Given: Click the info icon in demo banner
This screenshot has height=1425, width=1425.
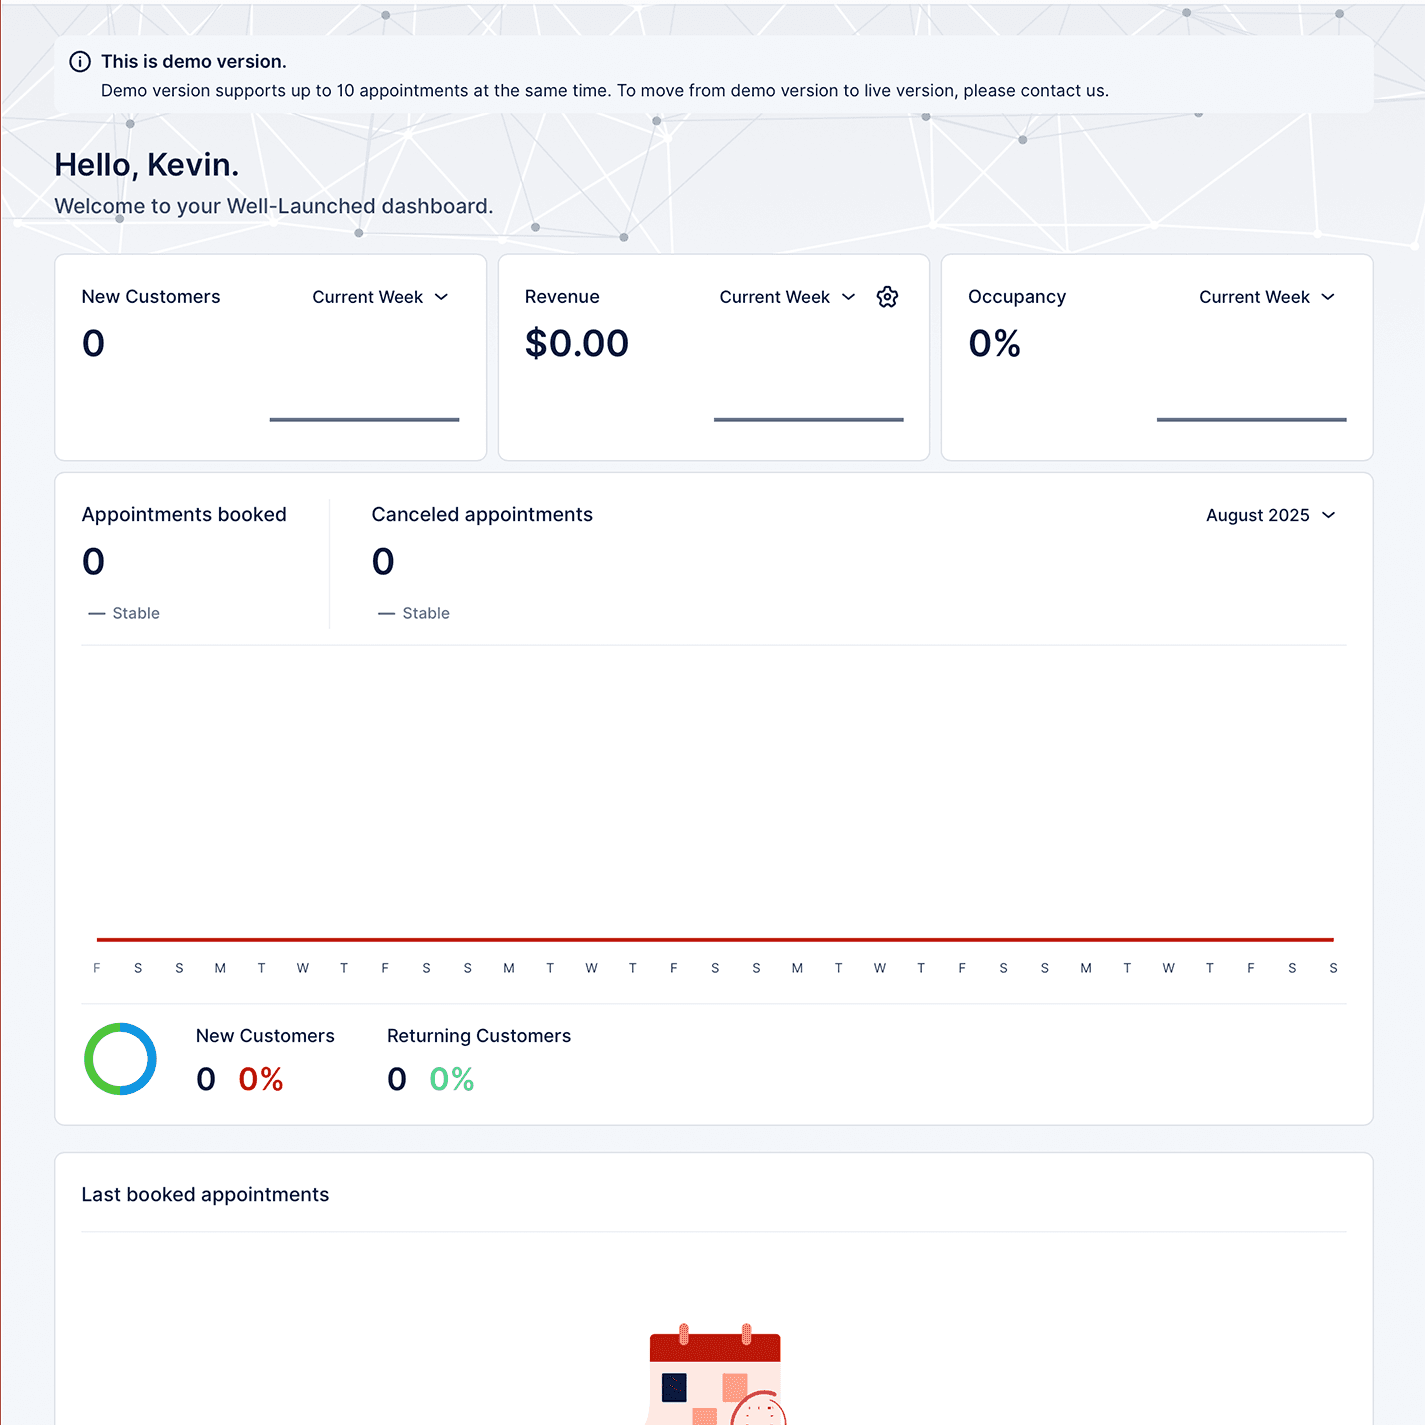Looking at the screenshot, I should coord(80,62).
